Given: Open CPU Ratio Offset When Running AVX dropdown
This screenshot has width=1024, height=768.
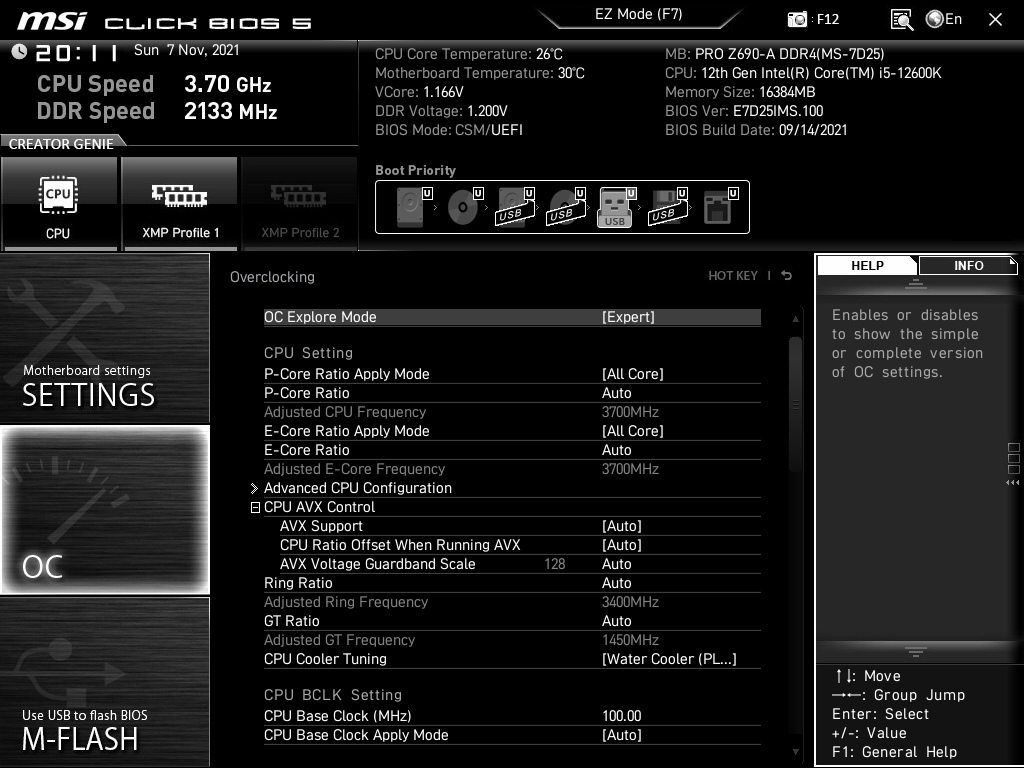Looking at the screenshot, I should tap(520, 545).
